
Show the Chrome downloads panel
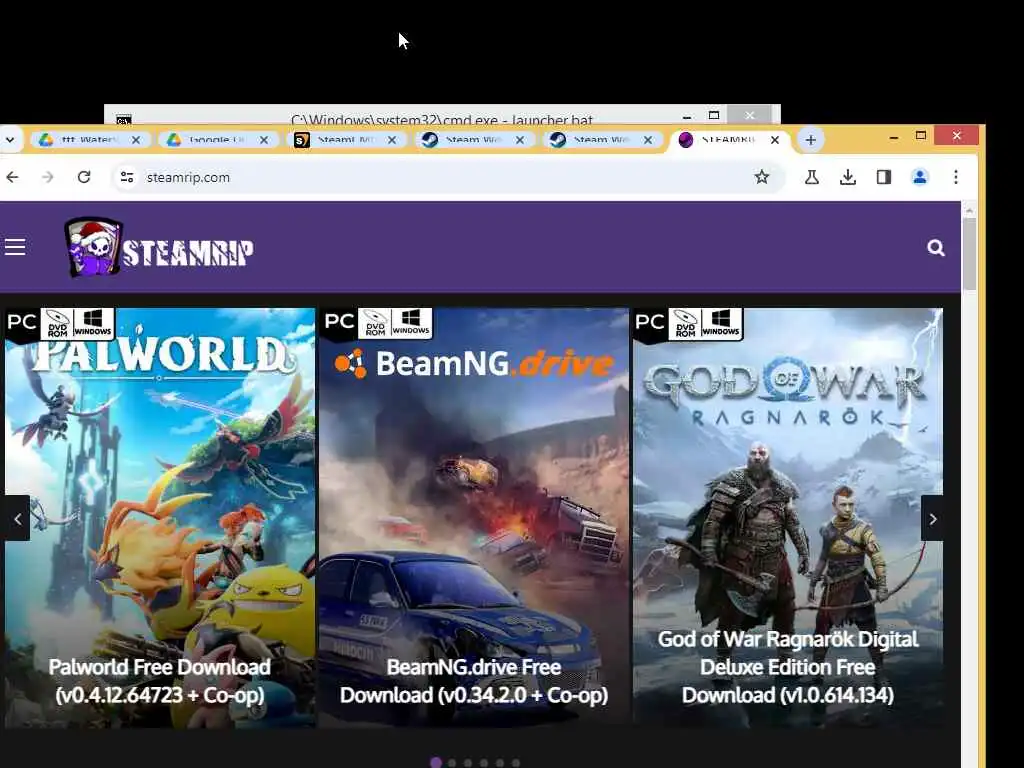(848, 177)
